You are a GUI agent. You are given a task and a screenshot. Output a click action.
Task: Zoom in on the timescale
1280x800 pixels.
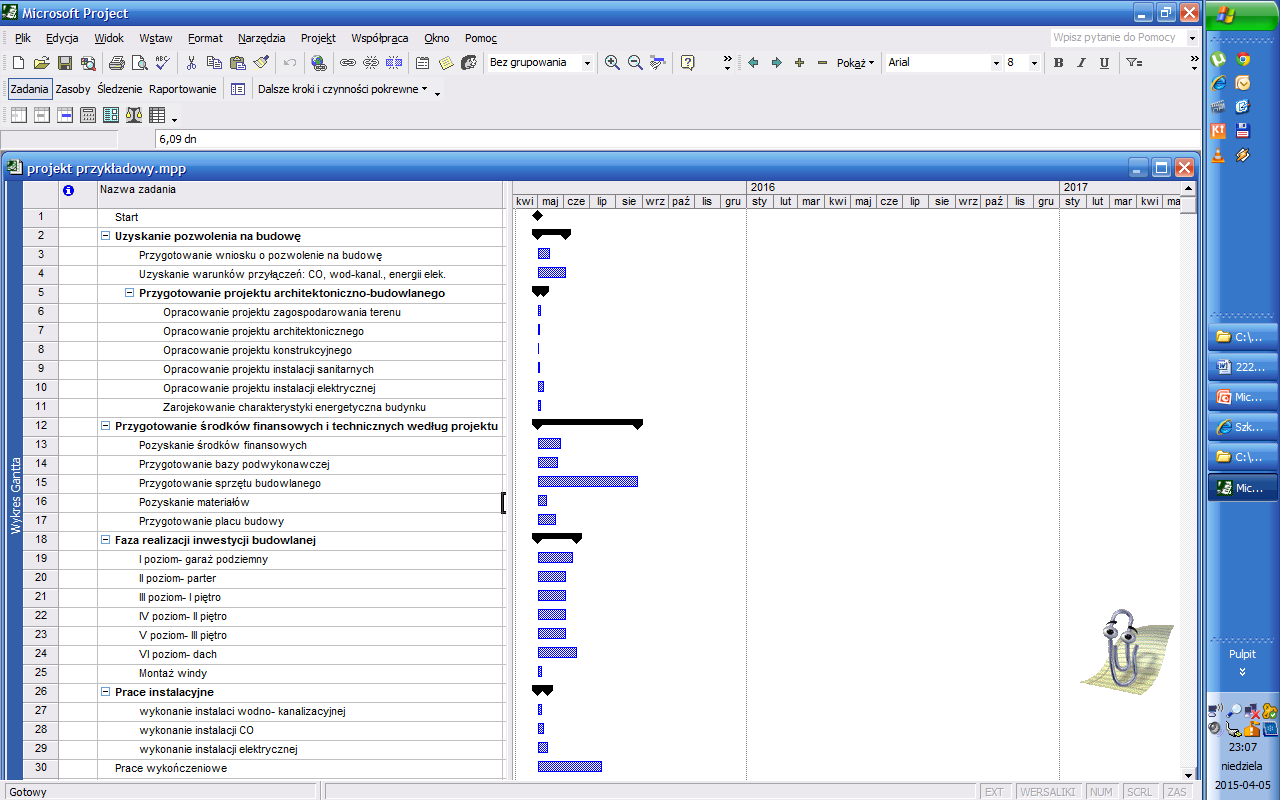coord(612,63)
